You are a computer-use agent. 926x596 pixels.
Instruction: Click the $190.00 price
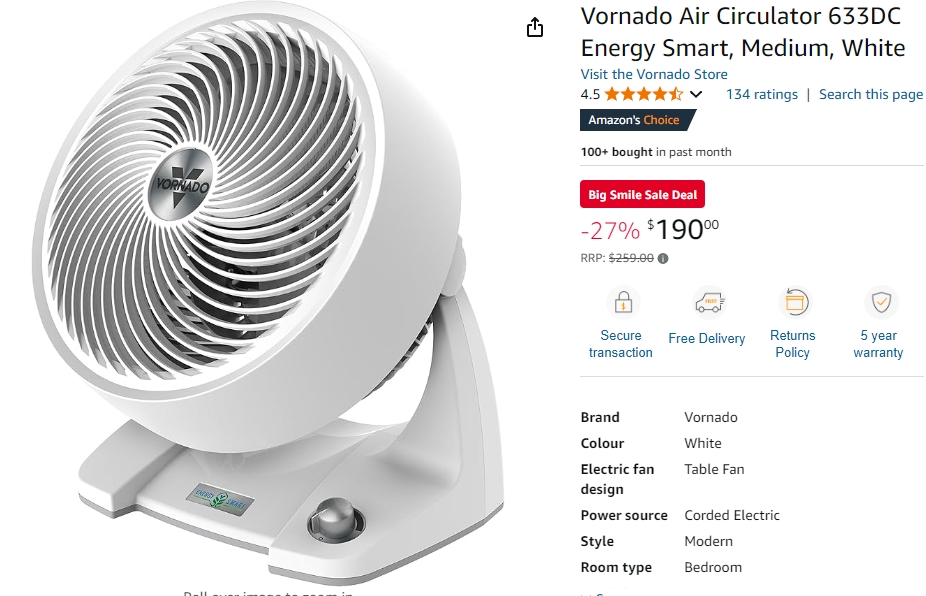pyautogui.click(x=683, y=229)
